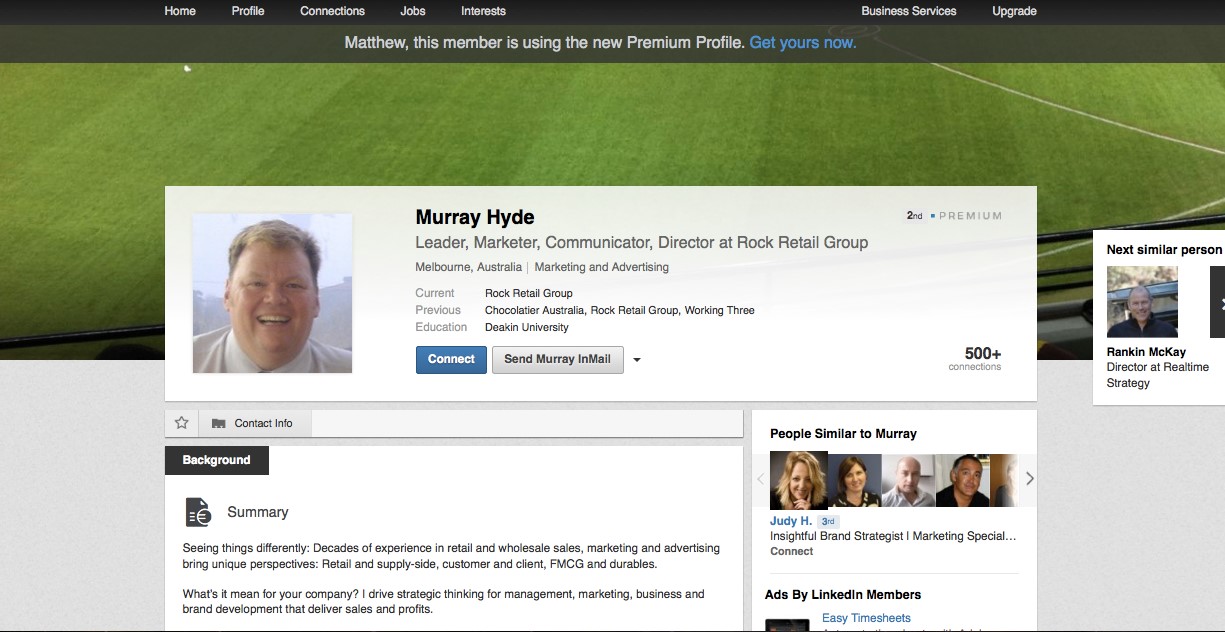Open the Jobs menu item
Viewport: 1225px width, 632px height.
point(413,11)
